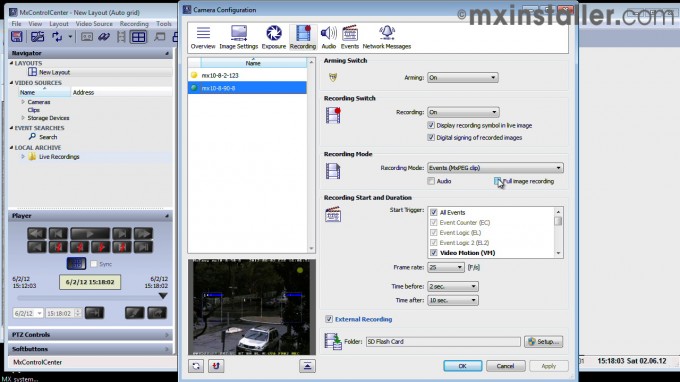Click the fast rewind button in Player
Screen dimensions: 680x382
(36, 234)
